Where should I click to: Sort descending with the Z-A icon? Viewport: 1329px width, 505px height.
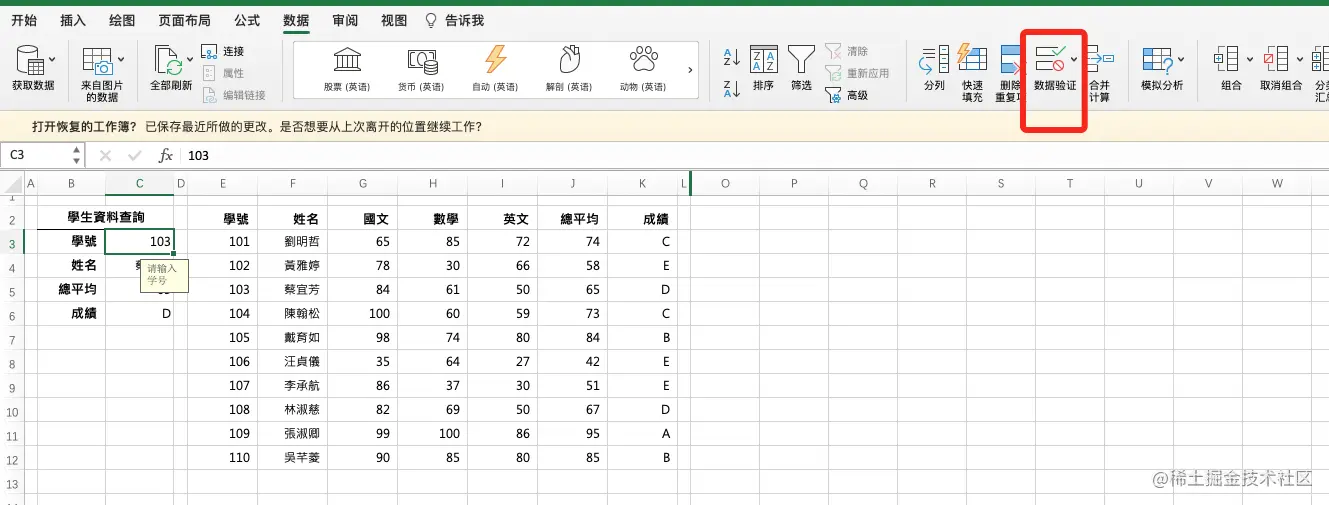tap(731, 88)
